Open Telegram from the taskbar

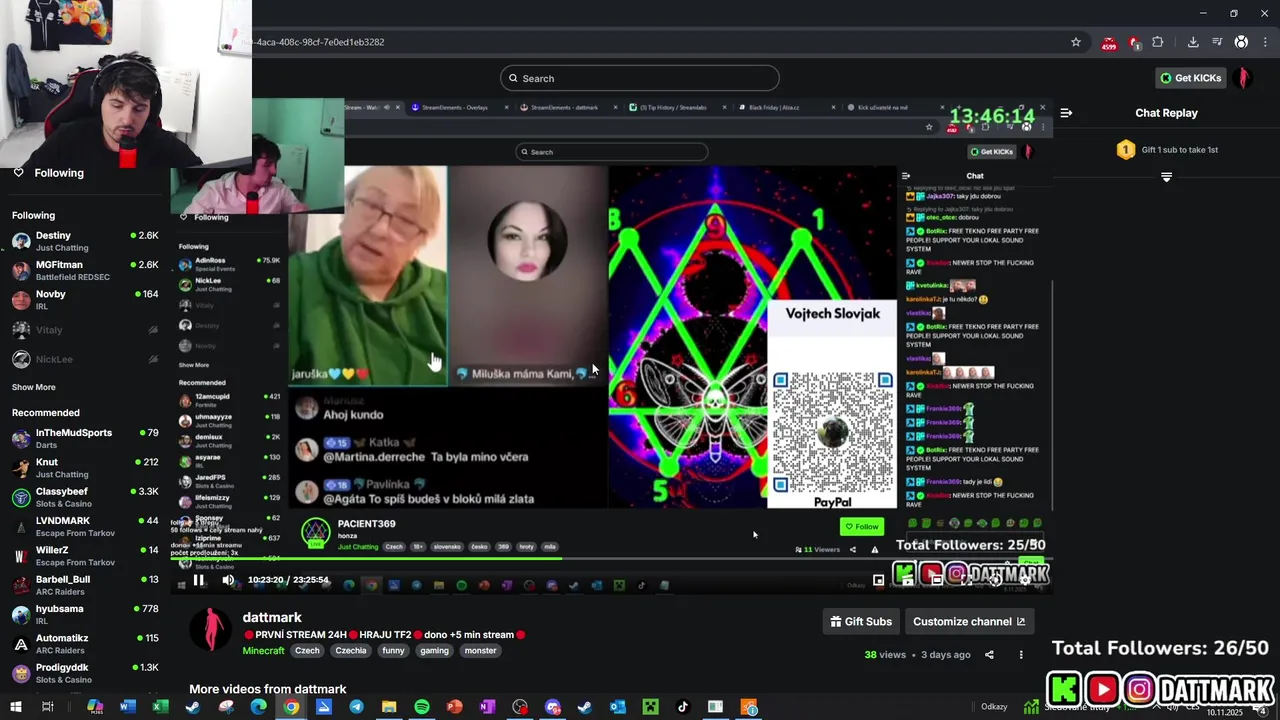(x=356, y=707)
